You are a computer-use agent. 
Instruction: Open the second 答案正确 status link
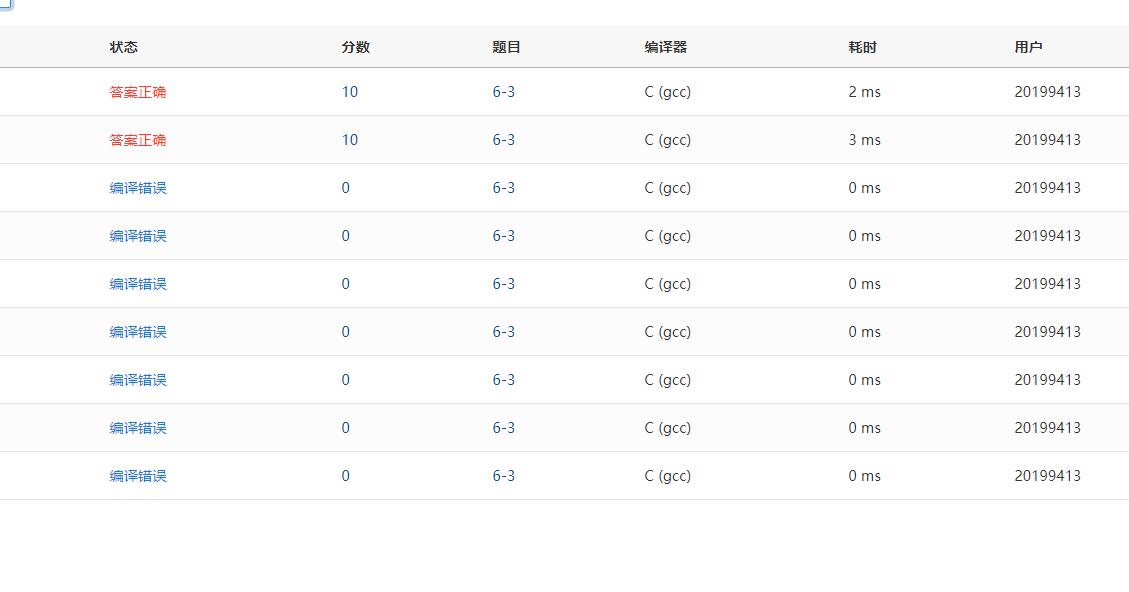[138, 140]
